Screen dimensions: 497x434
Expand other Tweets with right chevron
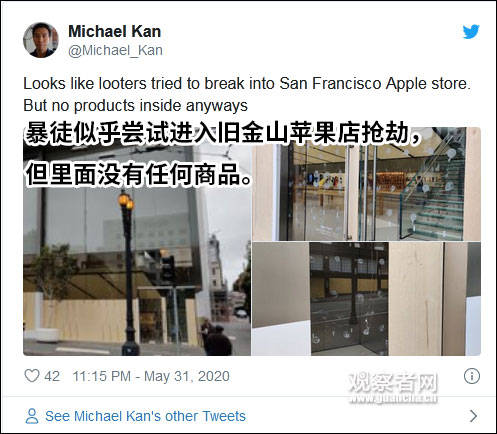(x=473, y=416)
